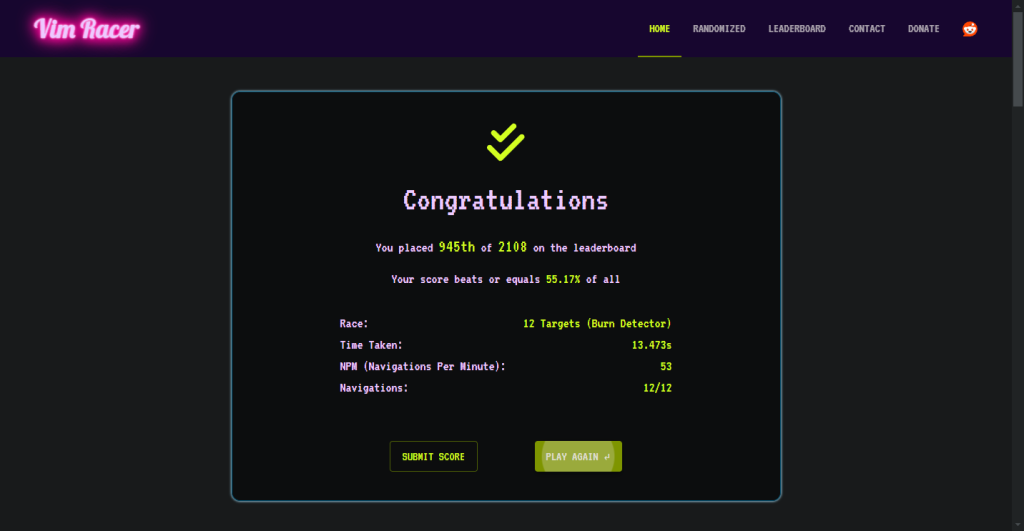Select the 12/12 navigations value

(657, 388)
